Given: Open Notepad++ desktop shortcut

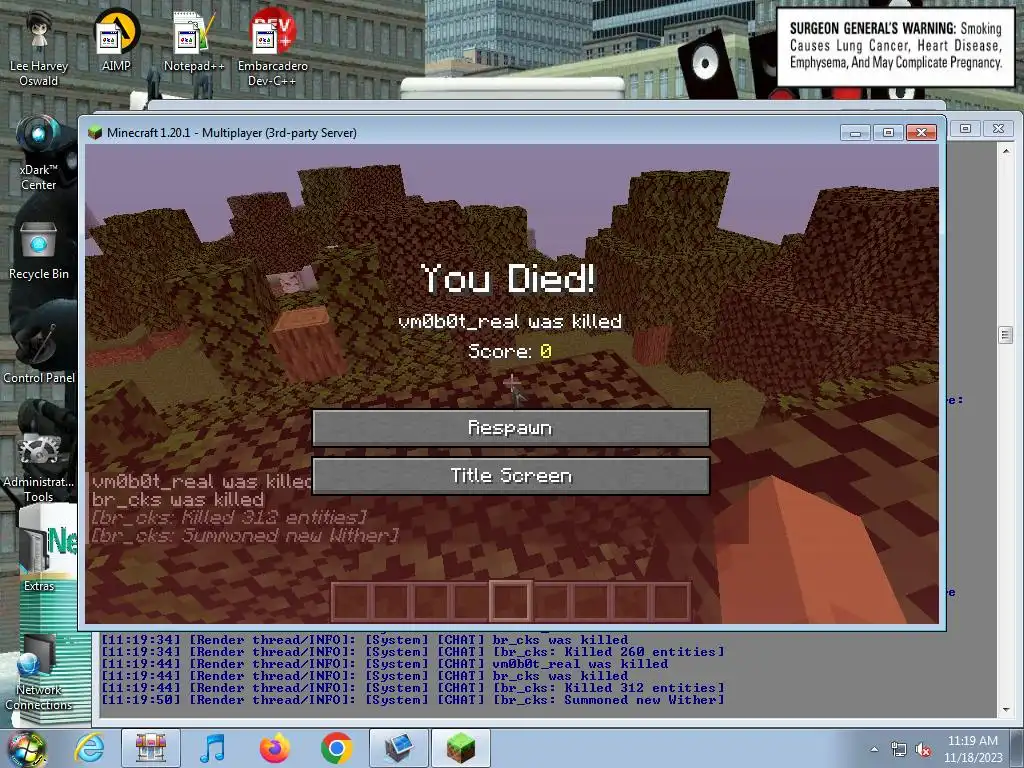Looking at the screenshot, I should pyautogui.click(x=194, y=41).
